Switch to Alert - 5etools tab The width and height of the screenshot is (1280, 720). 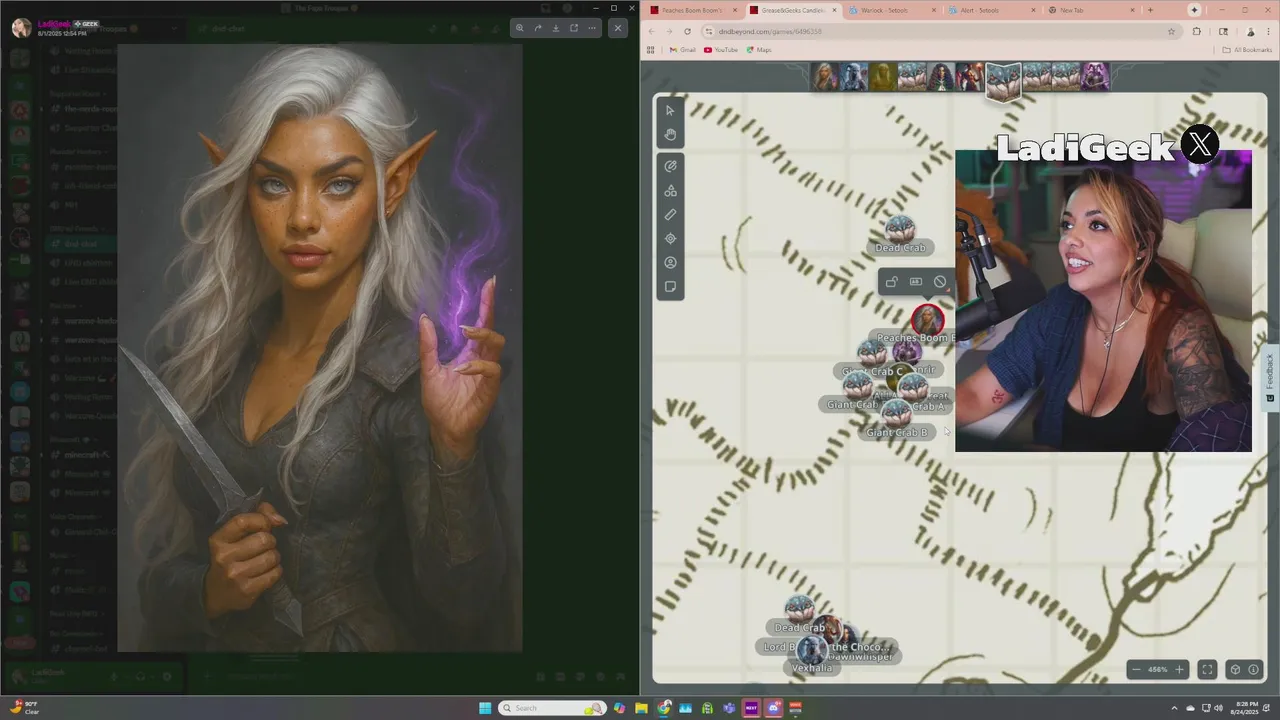(x=990, y=10)
